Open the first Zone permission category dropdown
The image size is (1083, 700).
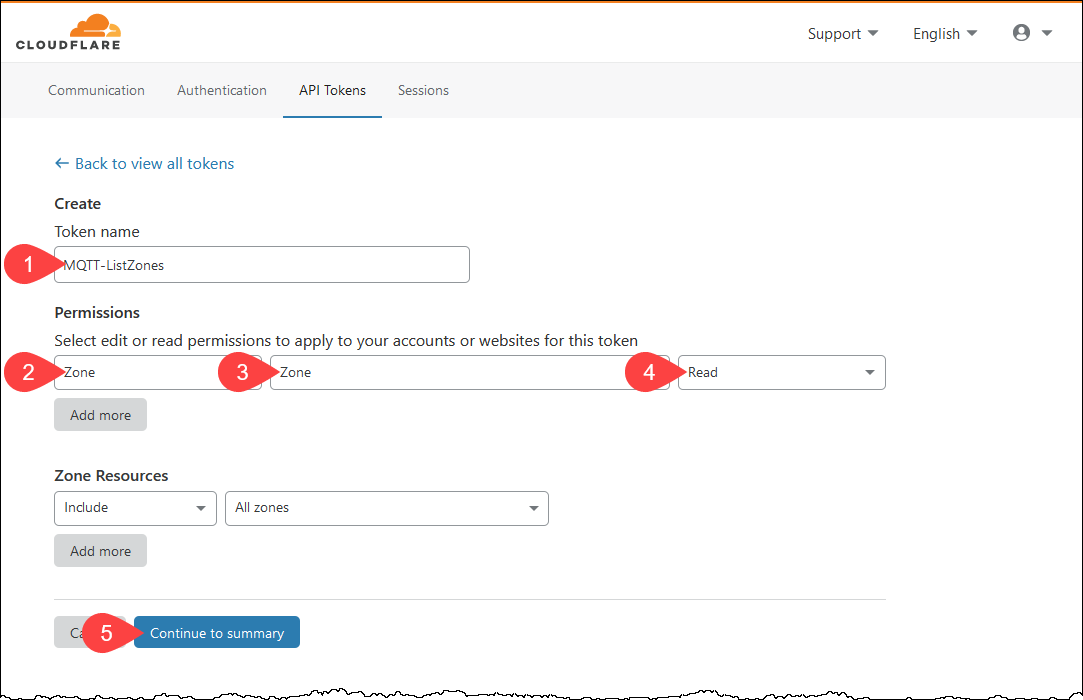157,372
